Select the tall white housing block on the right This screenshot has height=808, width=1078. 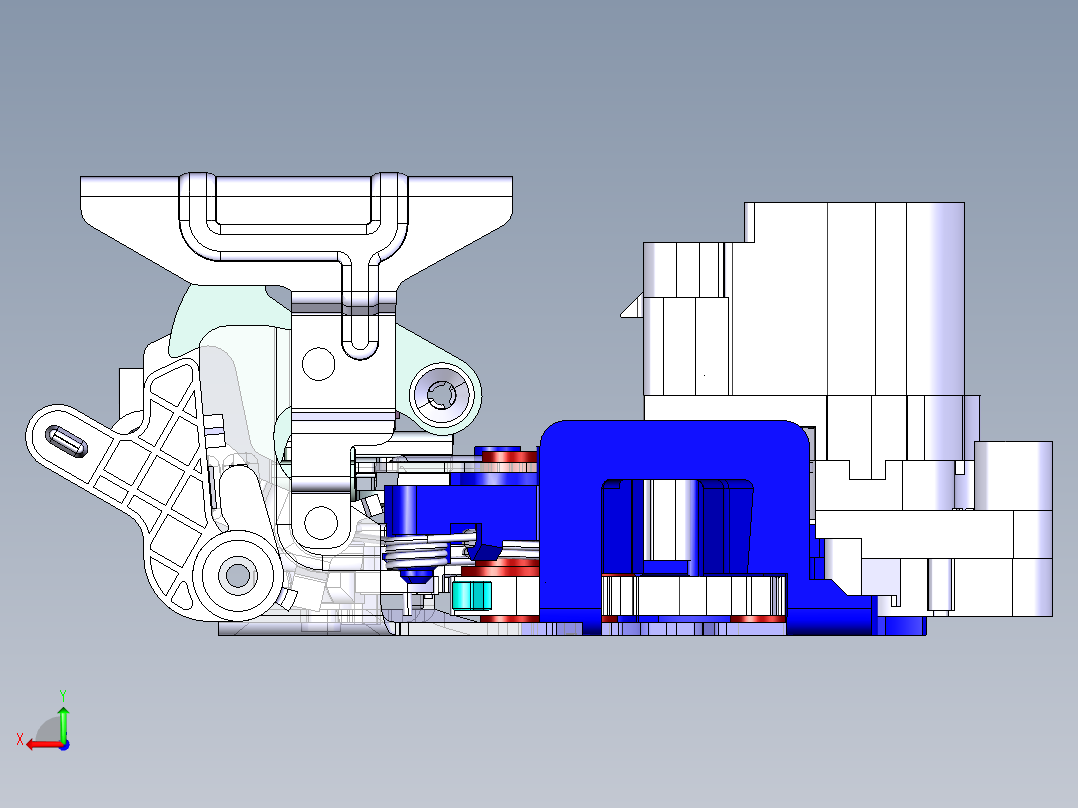point(852,299)
